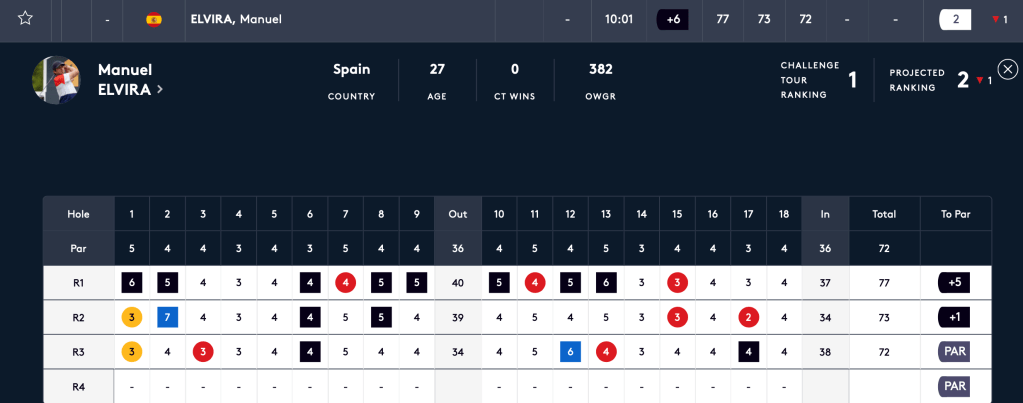The height and width of the screenshot is (403, 1023).
Task: Click the R1 +5 to-par badge
Action: (x=954, y=283)
